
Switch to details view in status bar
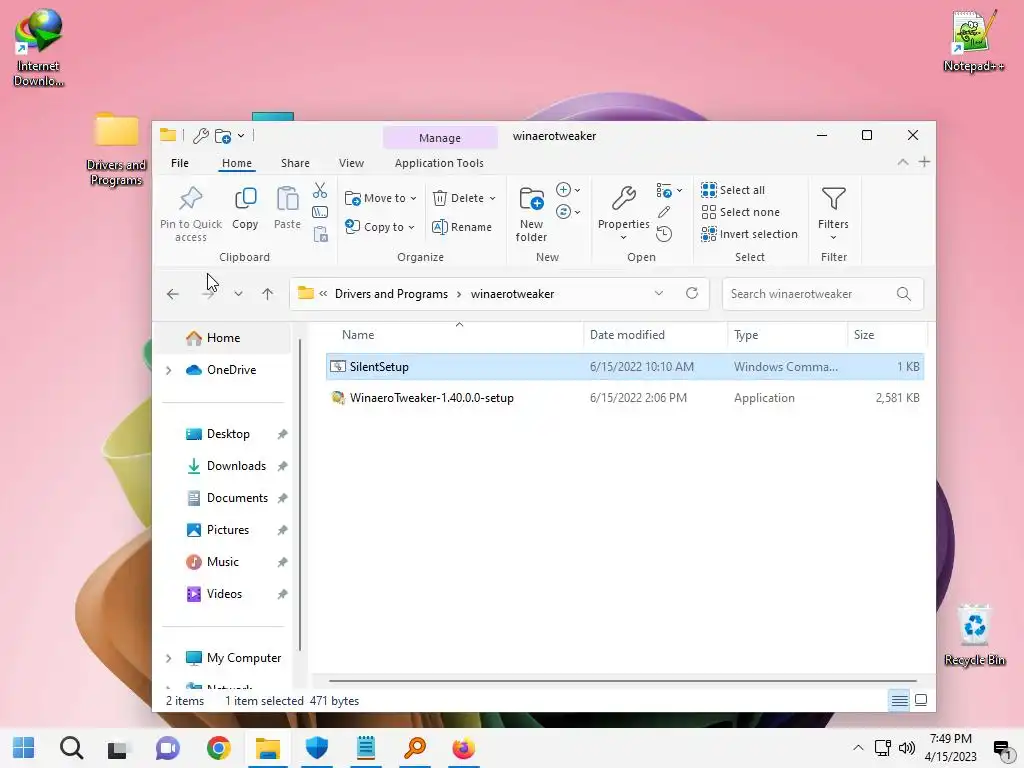[899, 701]
